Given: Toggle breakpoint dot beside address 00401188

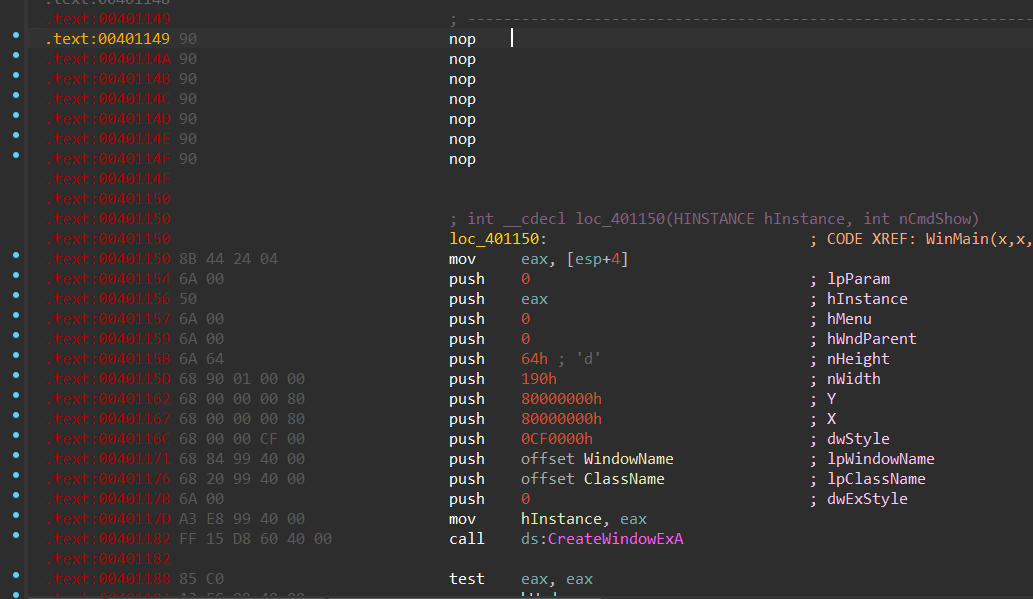Looking at the screenshot, I should pyautogui.click(x=16, y=575).
